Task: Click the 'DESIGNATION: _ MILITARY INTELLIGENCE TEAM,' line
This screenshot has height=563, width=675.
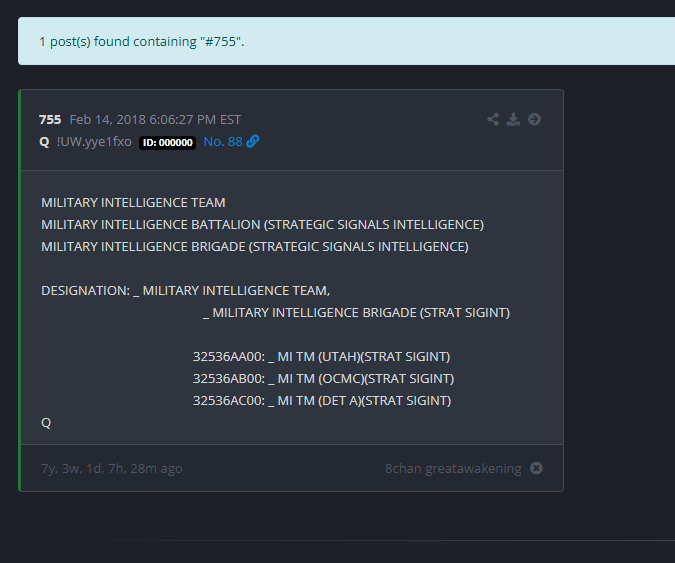Action: (x=186, y=291)
